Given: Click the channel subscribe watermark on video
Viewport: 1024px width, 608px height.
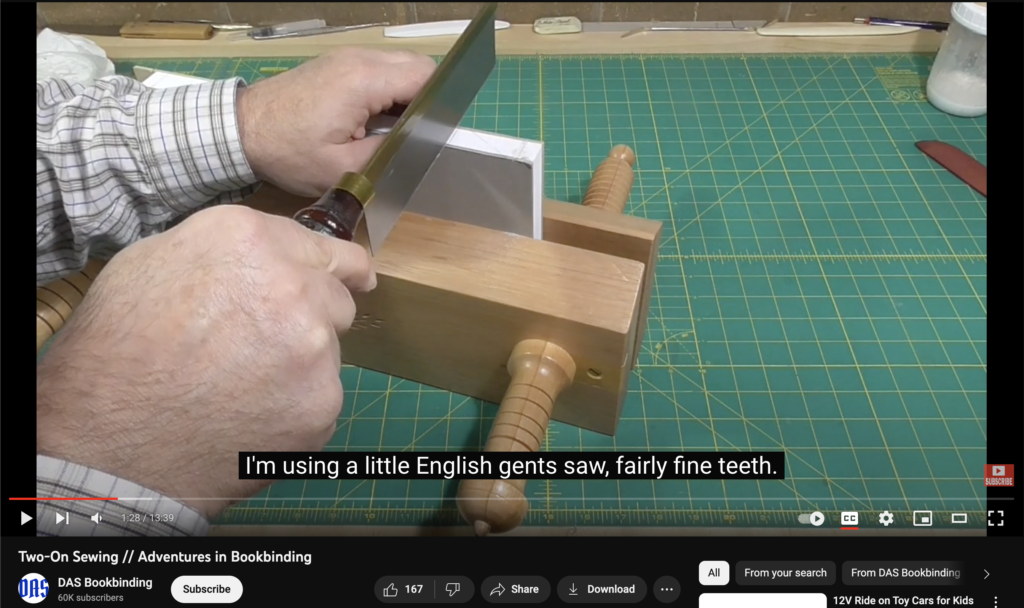Looking at the screenshot, I should [999, 475].
